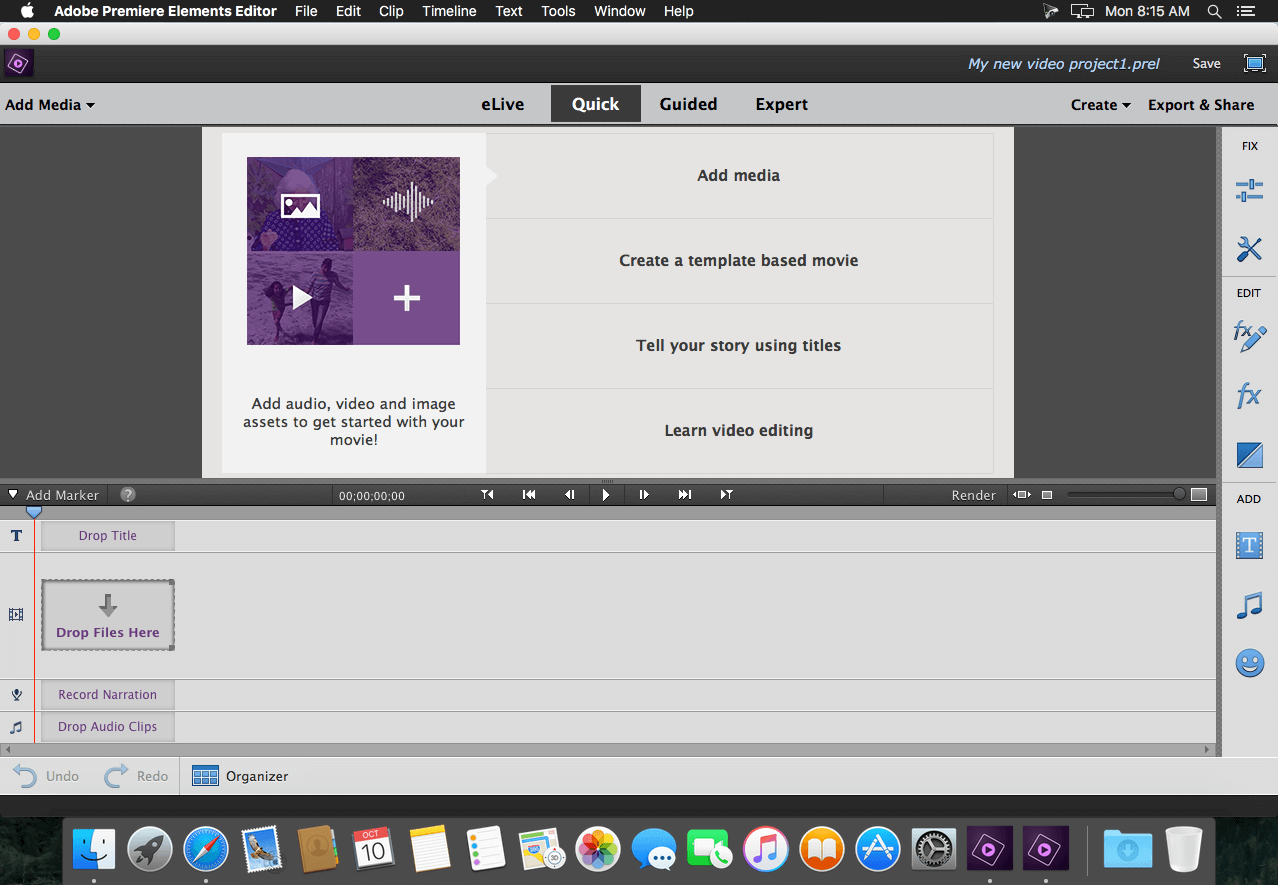Click the zoom in icon right of zoom slider
The height and width of the screenshot is (885, 1278).
tap(1199, 494)
